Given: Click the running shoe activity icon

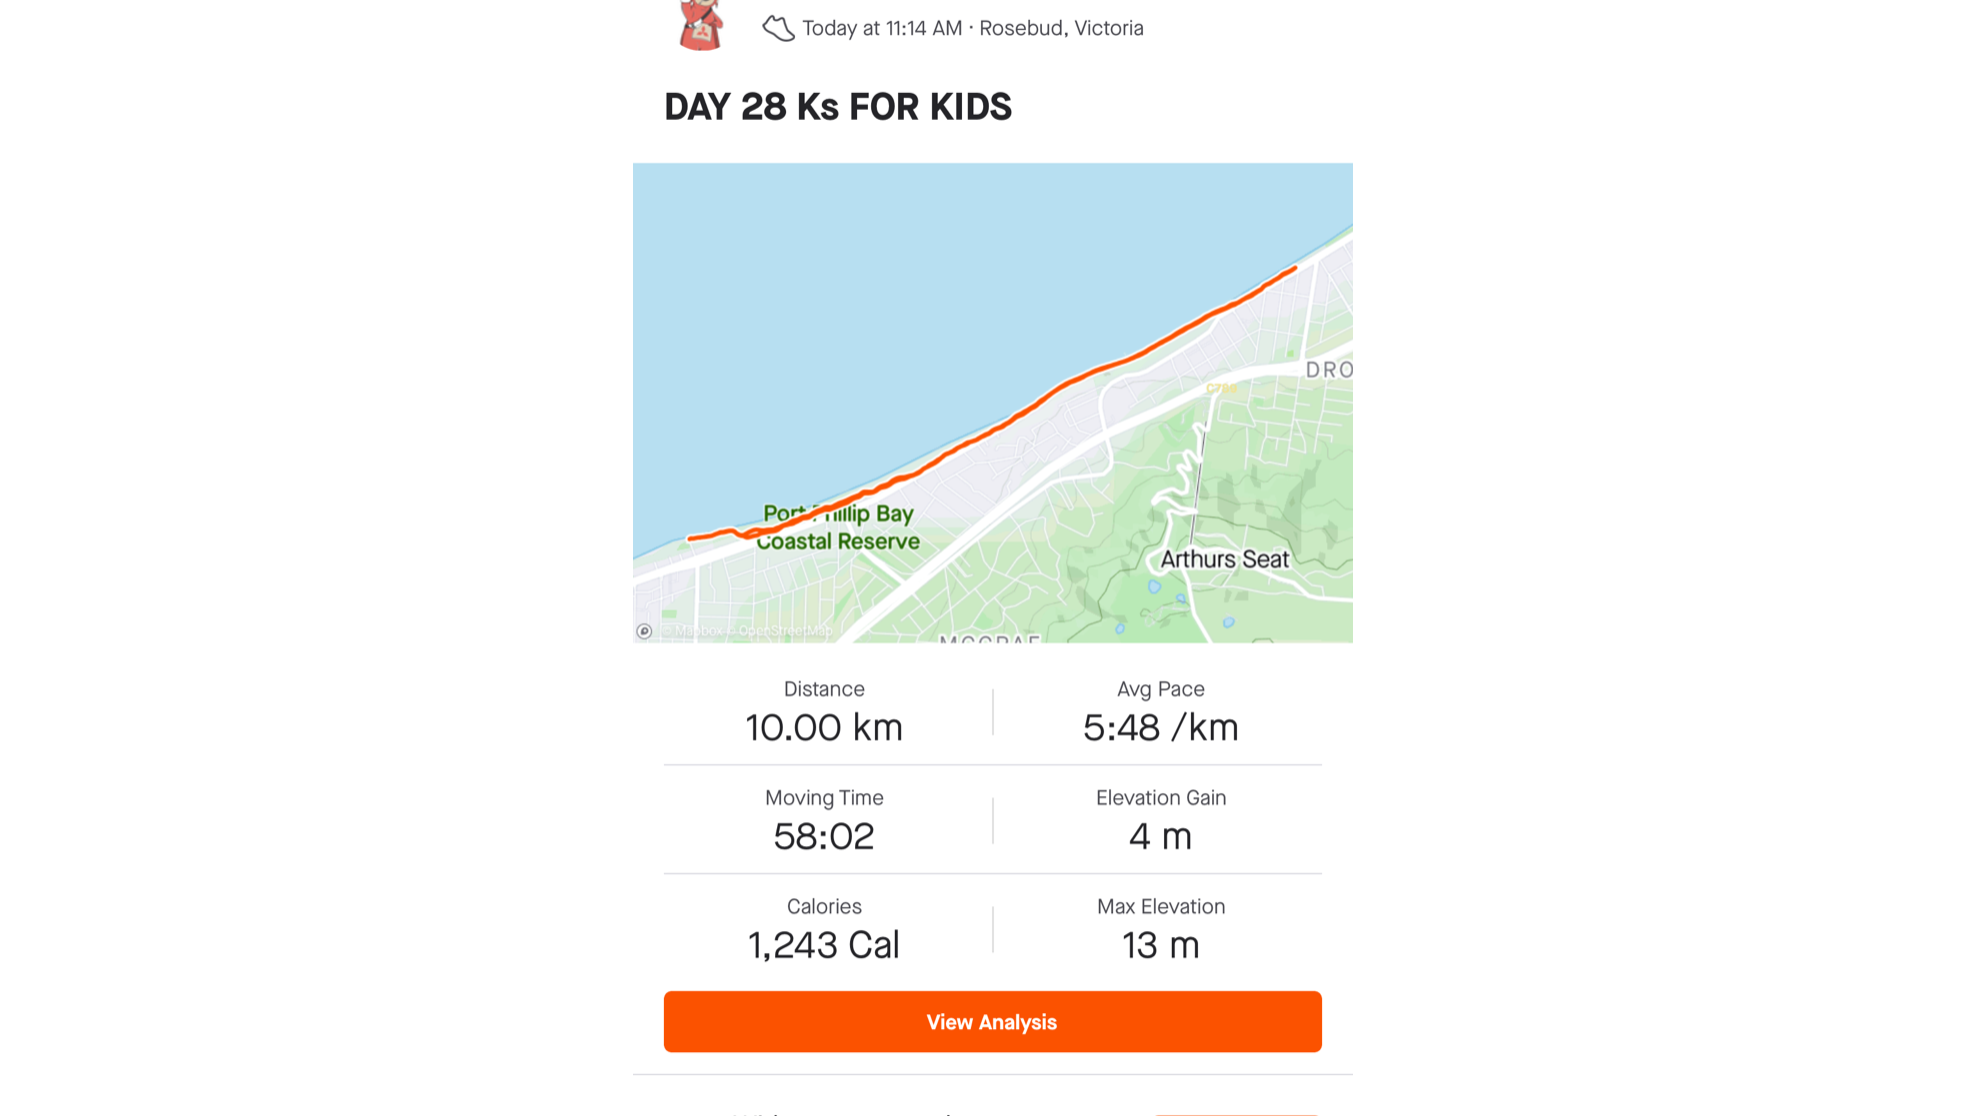Looking at the screenshot, I should 778,28.
